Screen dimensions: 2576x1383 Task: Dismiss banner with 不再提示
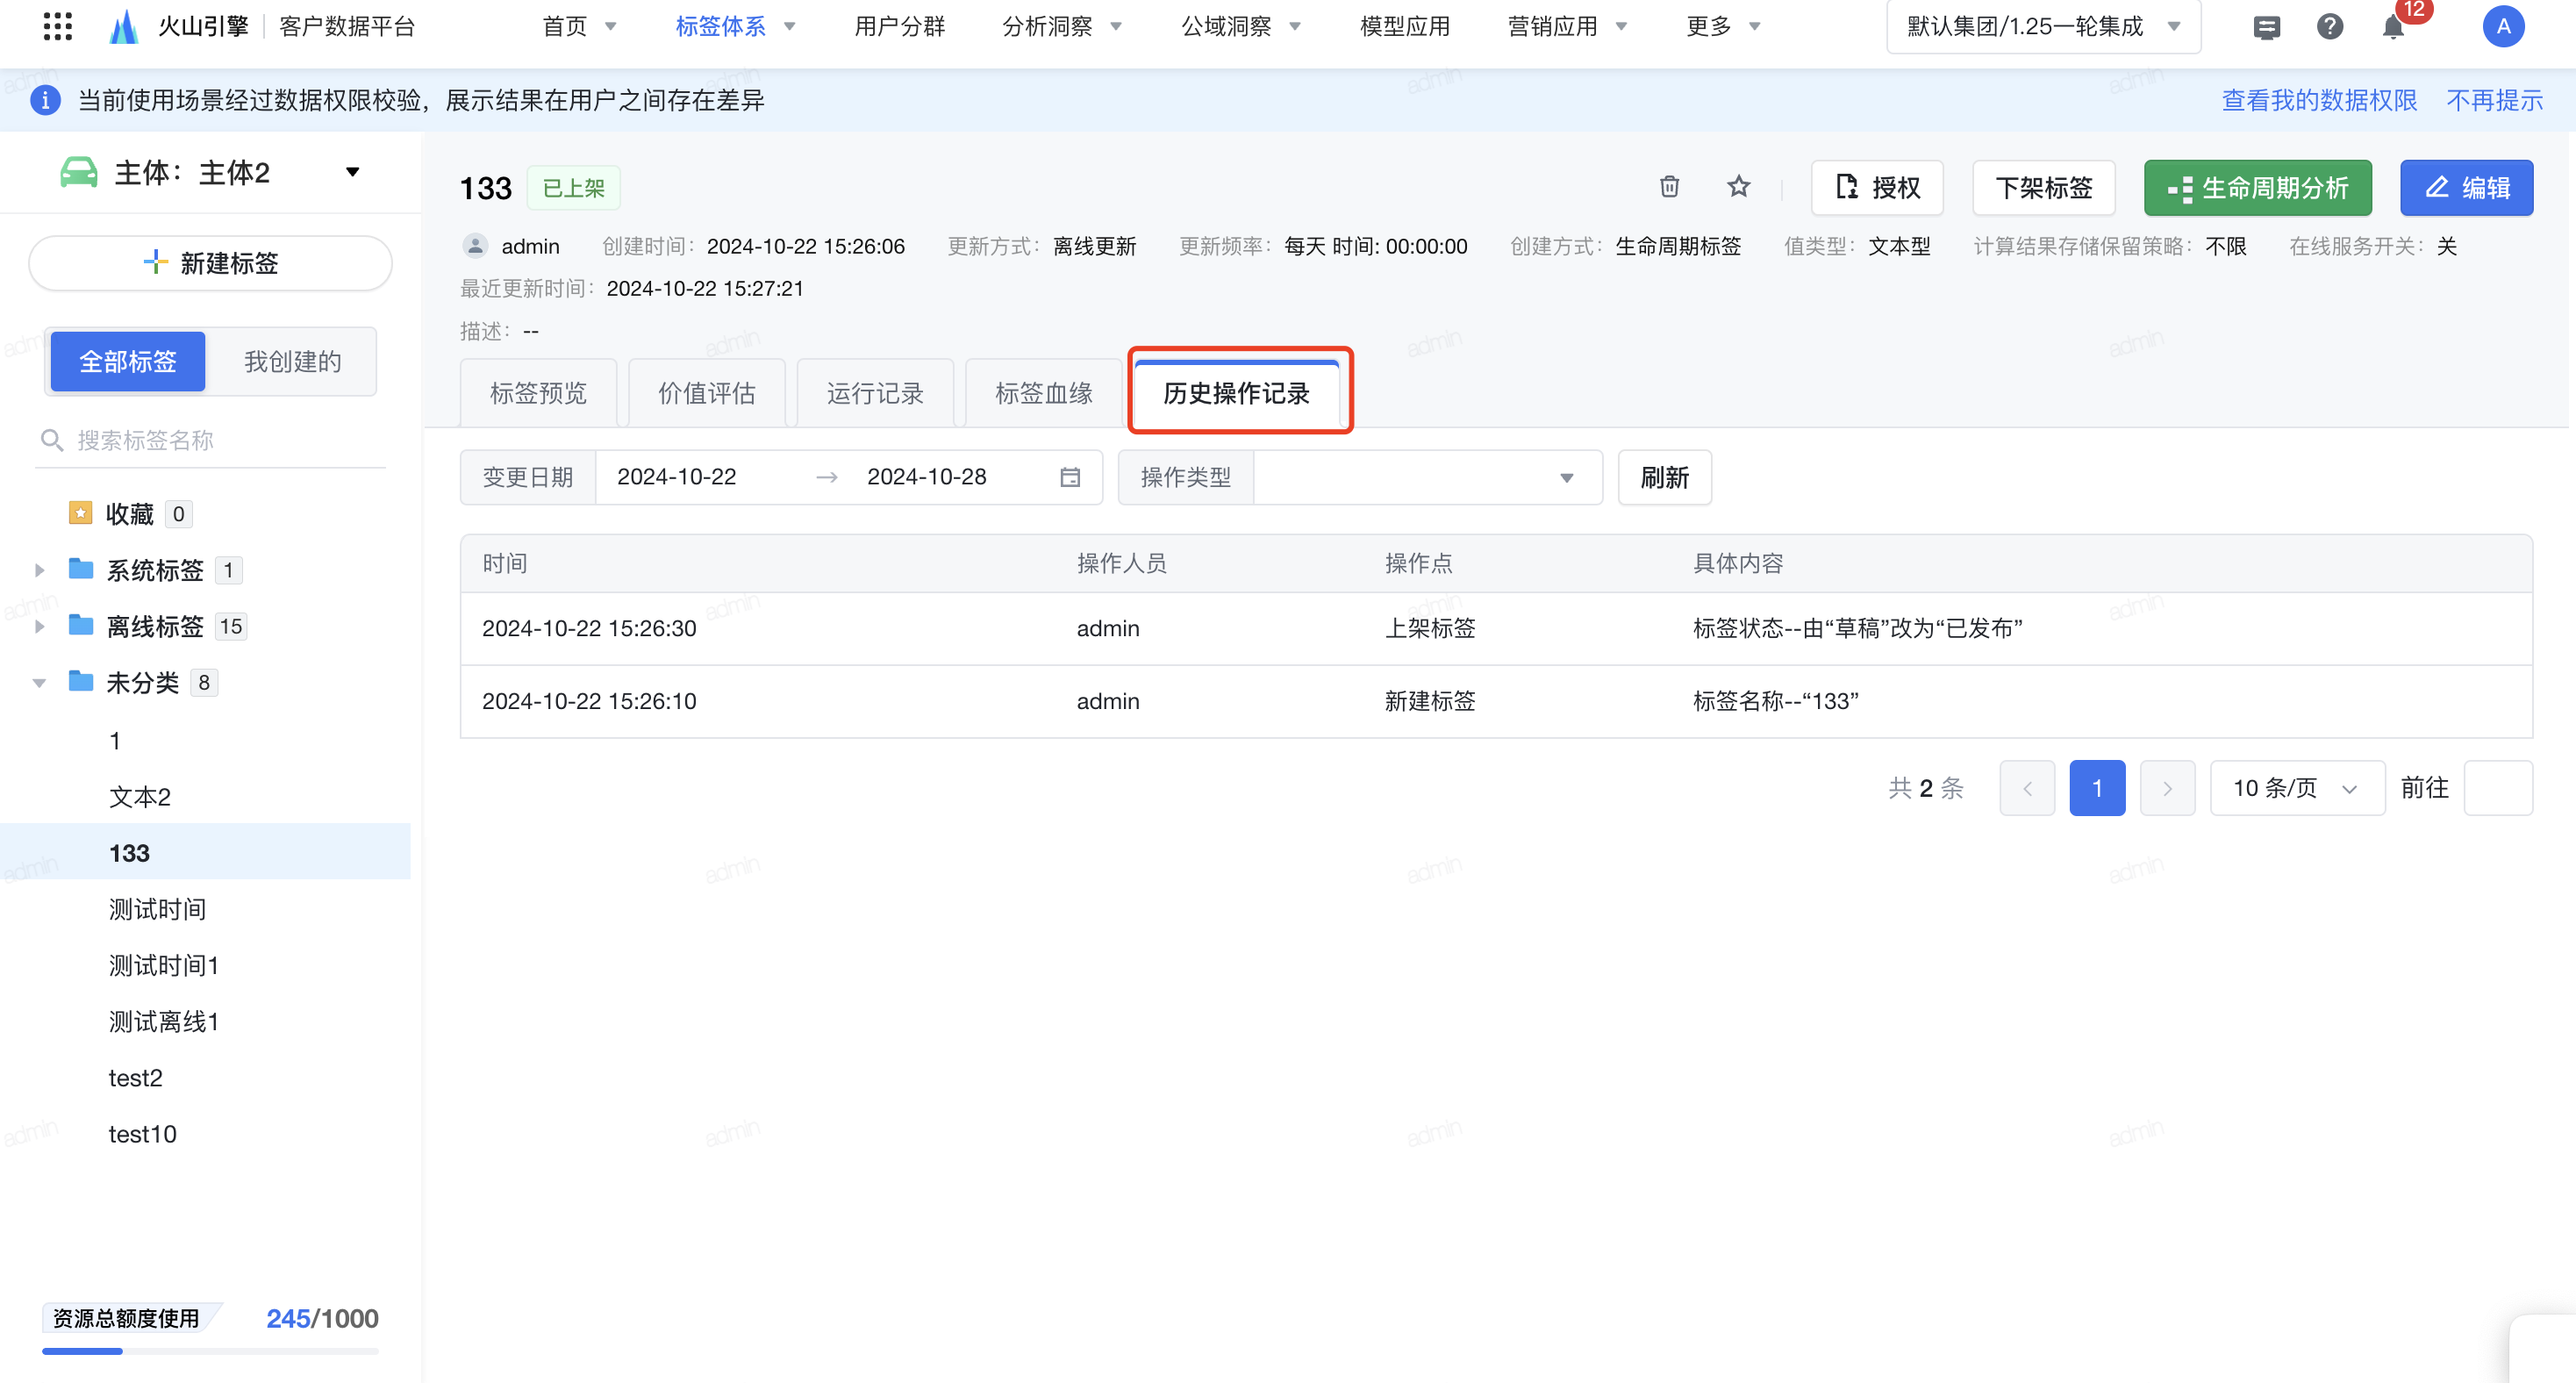2495,100
